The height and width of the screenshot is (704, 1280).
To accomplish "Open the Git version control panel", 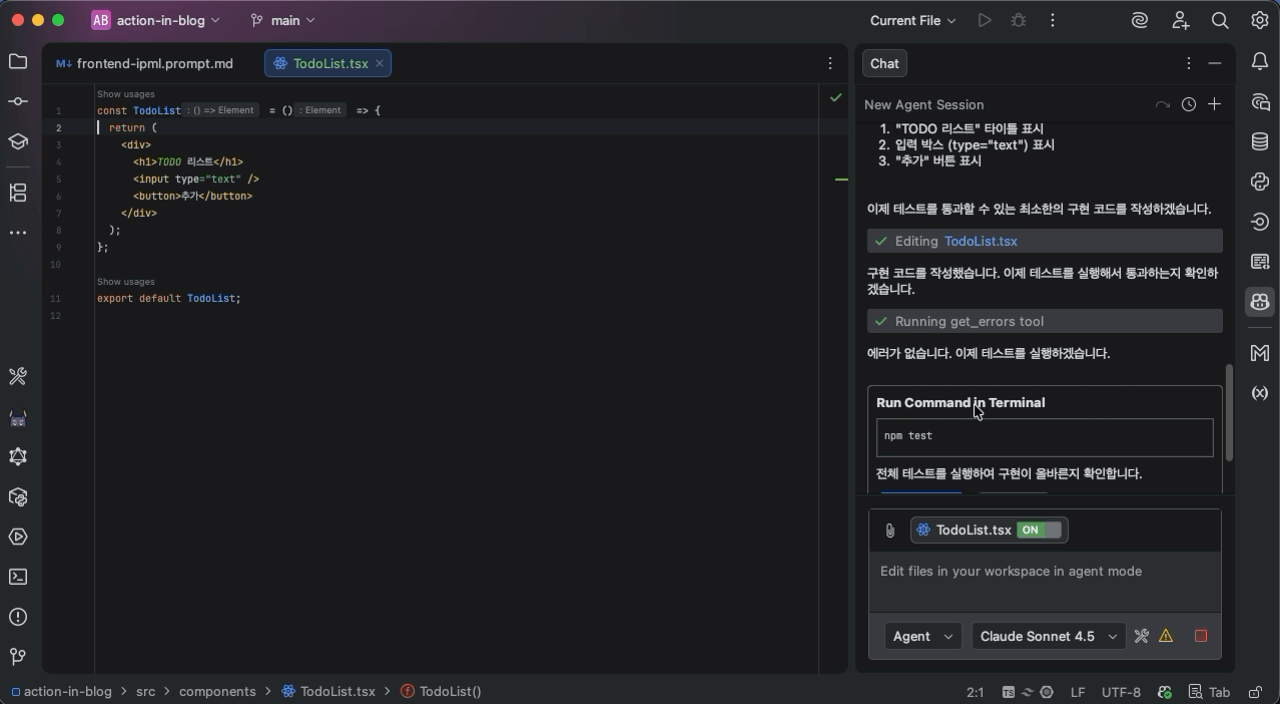I will (x=18, y=657).
